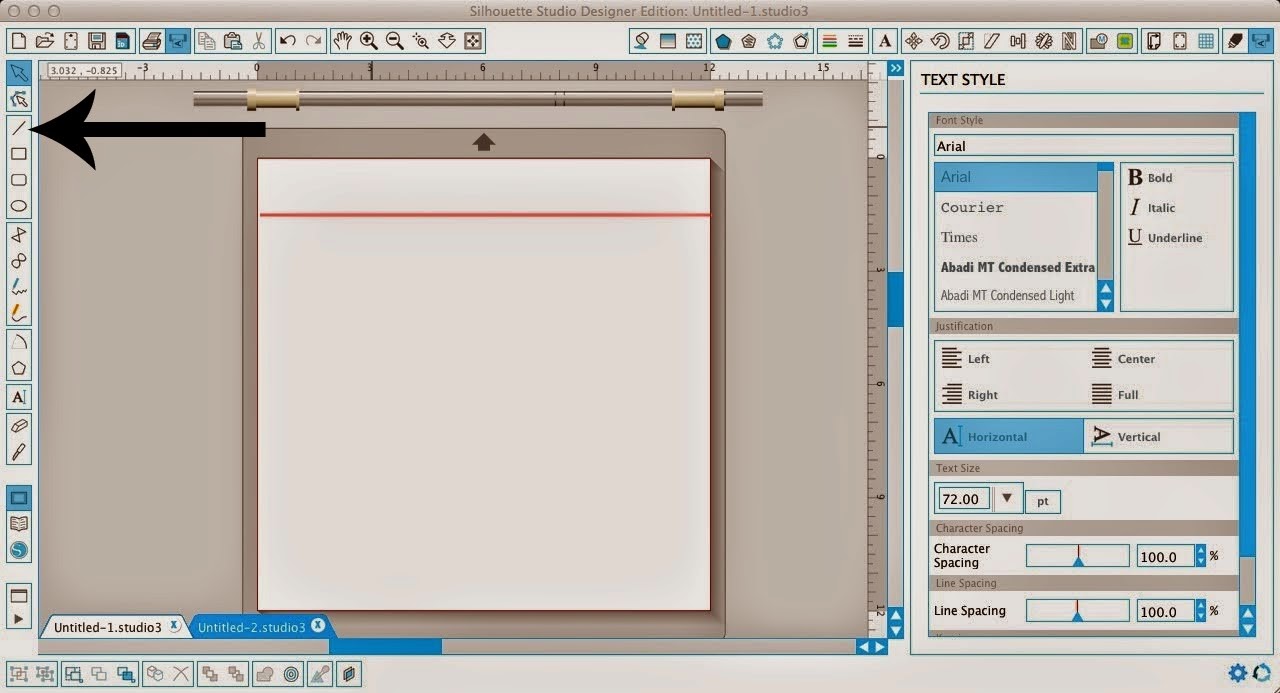Switch to the Untitled-2.studio3 tab
Viewport: 1280px width, 693px height.
(255, 625)
